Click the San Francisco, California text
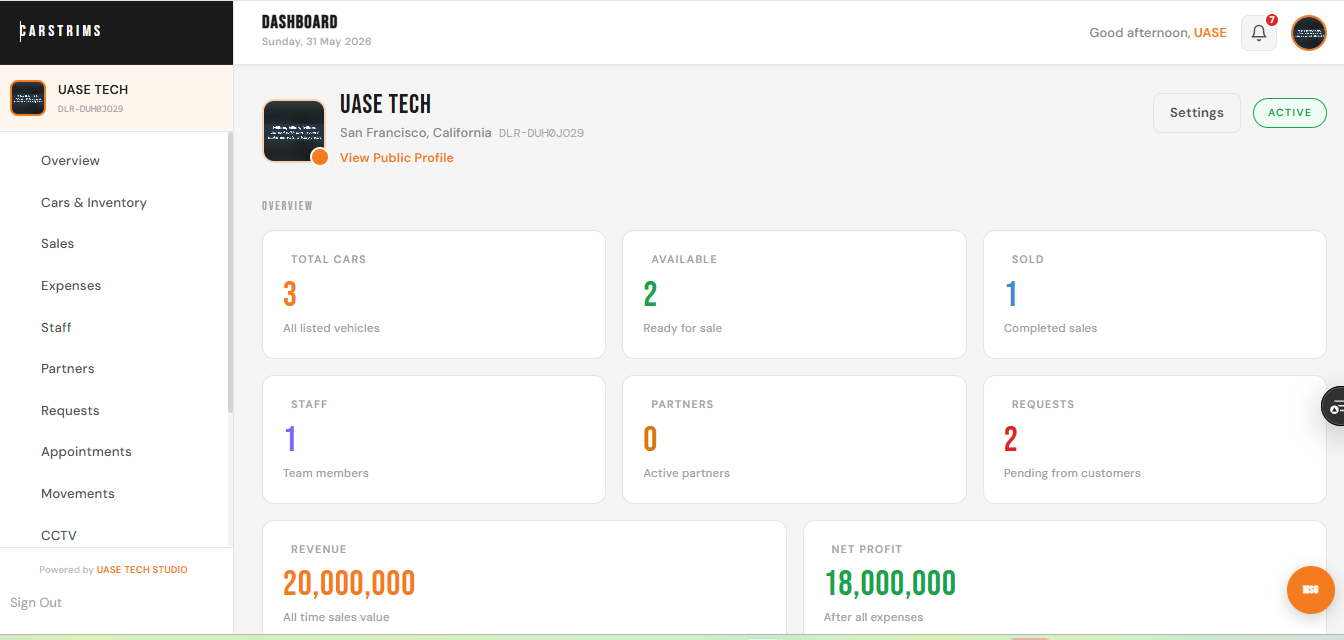 pyautogui.click(x=416, y=133)
